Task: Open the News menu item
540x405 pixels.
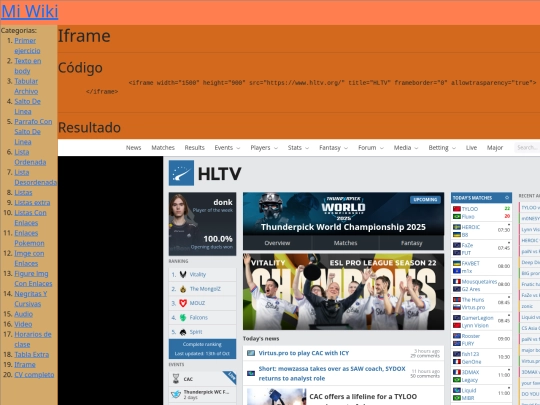Action: point(133,148)
